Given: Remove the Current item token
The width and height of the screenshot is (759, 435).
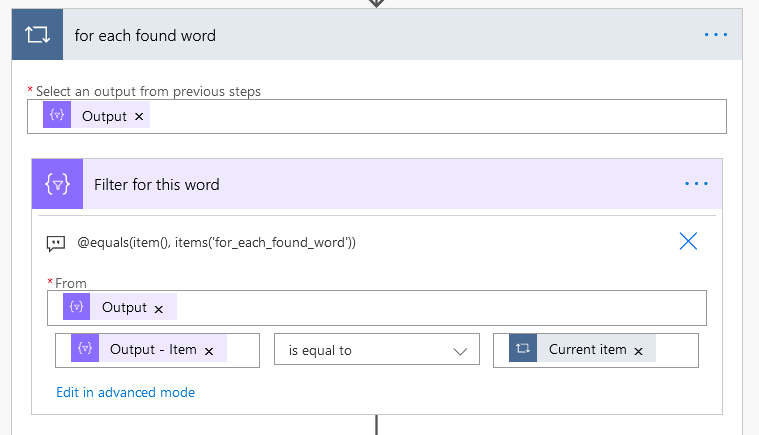Looking at the screenshot, I should coord(638,351).
